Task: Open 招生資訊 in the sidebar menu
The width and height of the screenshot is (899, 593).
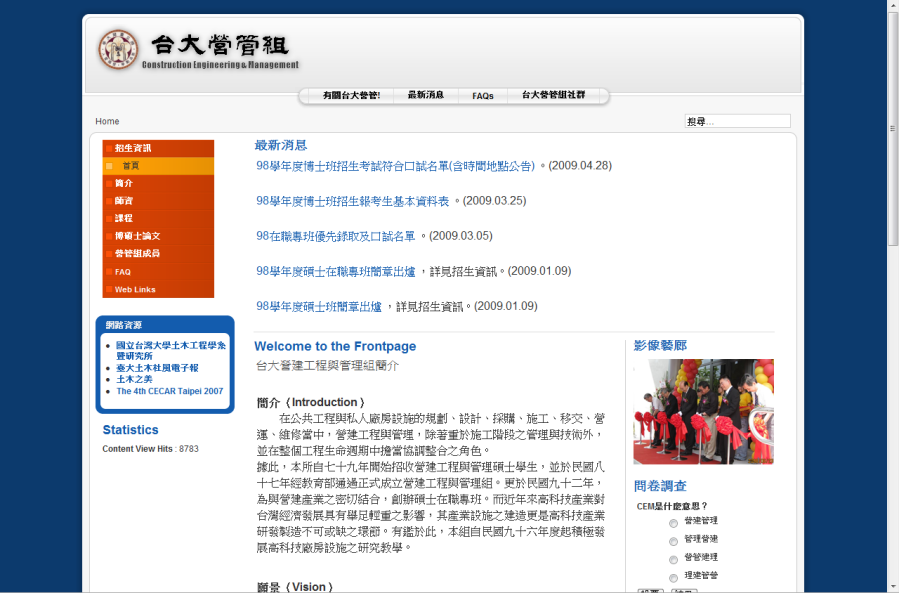Action: click(133, 148)
